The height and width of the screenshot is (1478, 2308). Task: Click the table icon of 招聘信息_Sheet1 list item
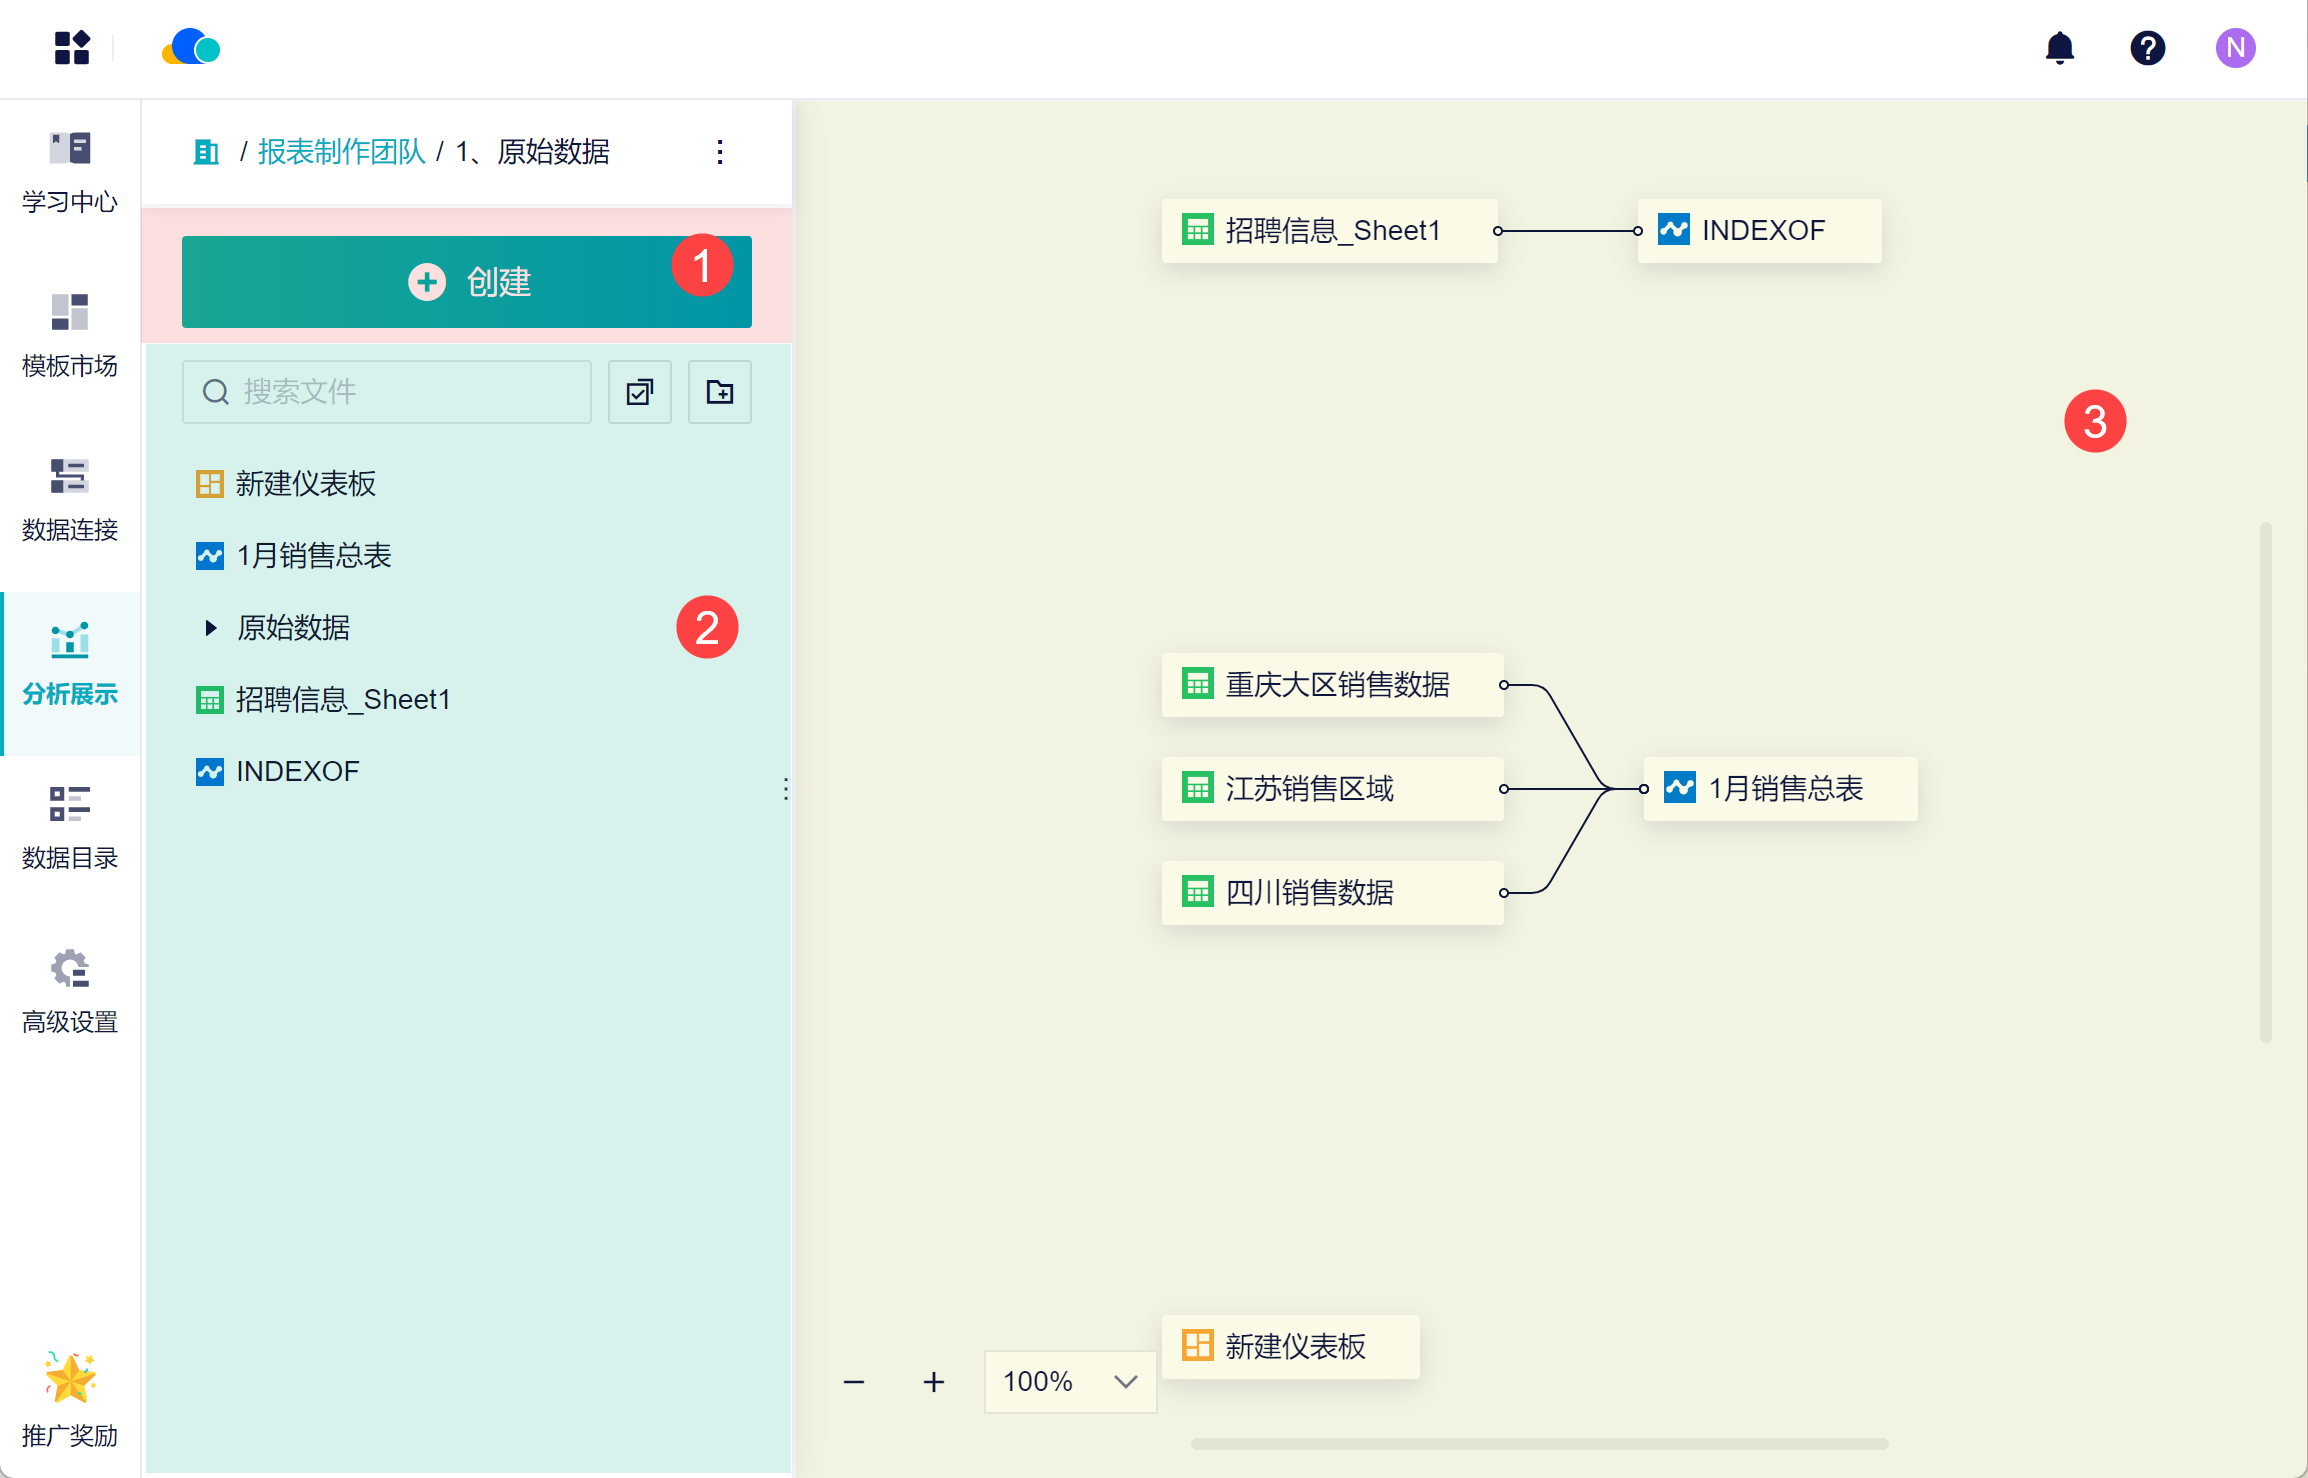(210, 700)
